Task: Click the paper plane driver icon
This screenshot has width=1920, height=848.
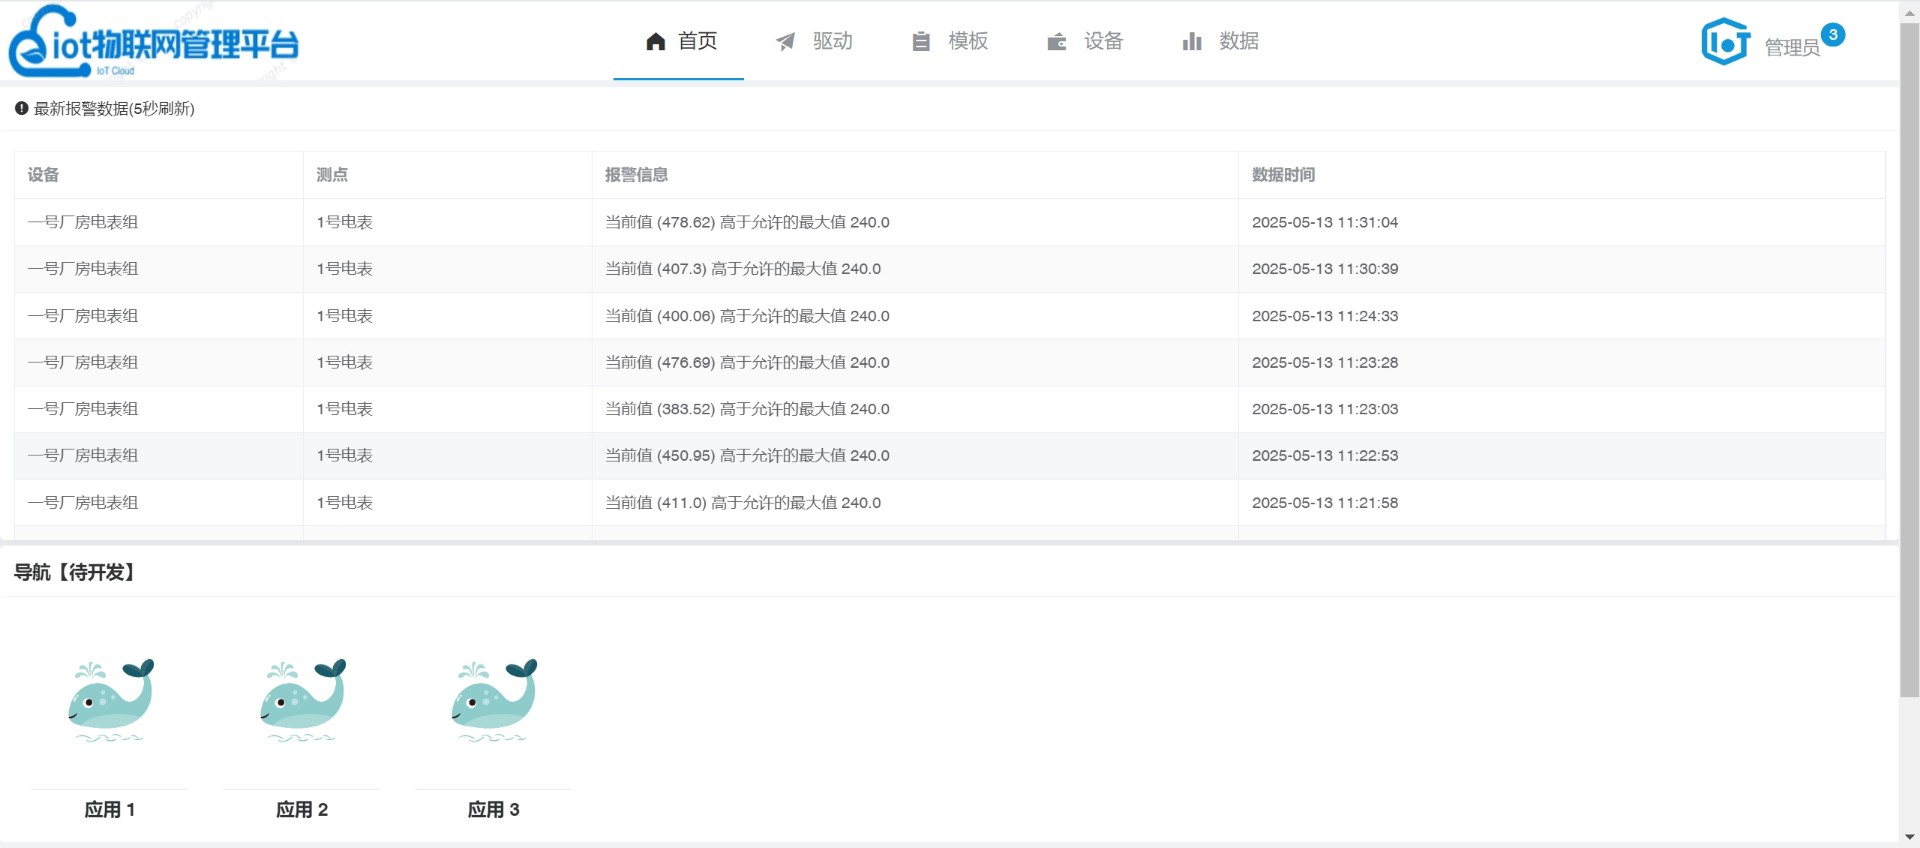Action: pos(786,41)
